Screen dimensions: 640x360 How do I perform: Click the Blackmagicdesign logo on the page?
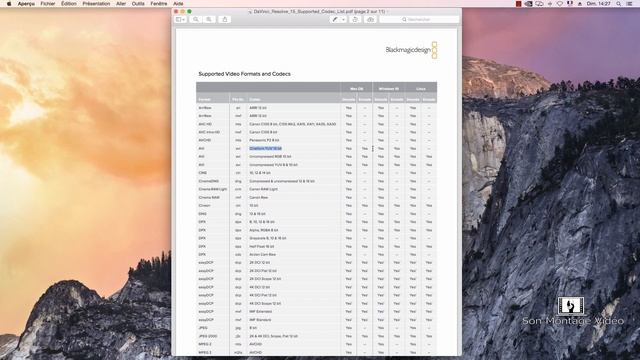pyautogui.click(x=411, y=50)
